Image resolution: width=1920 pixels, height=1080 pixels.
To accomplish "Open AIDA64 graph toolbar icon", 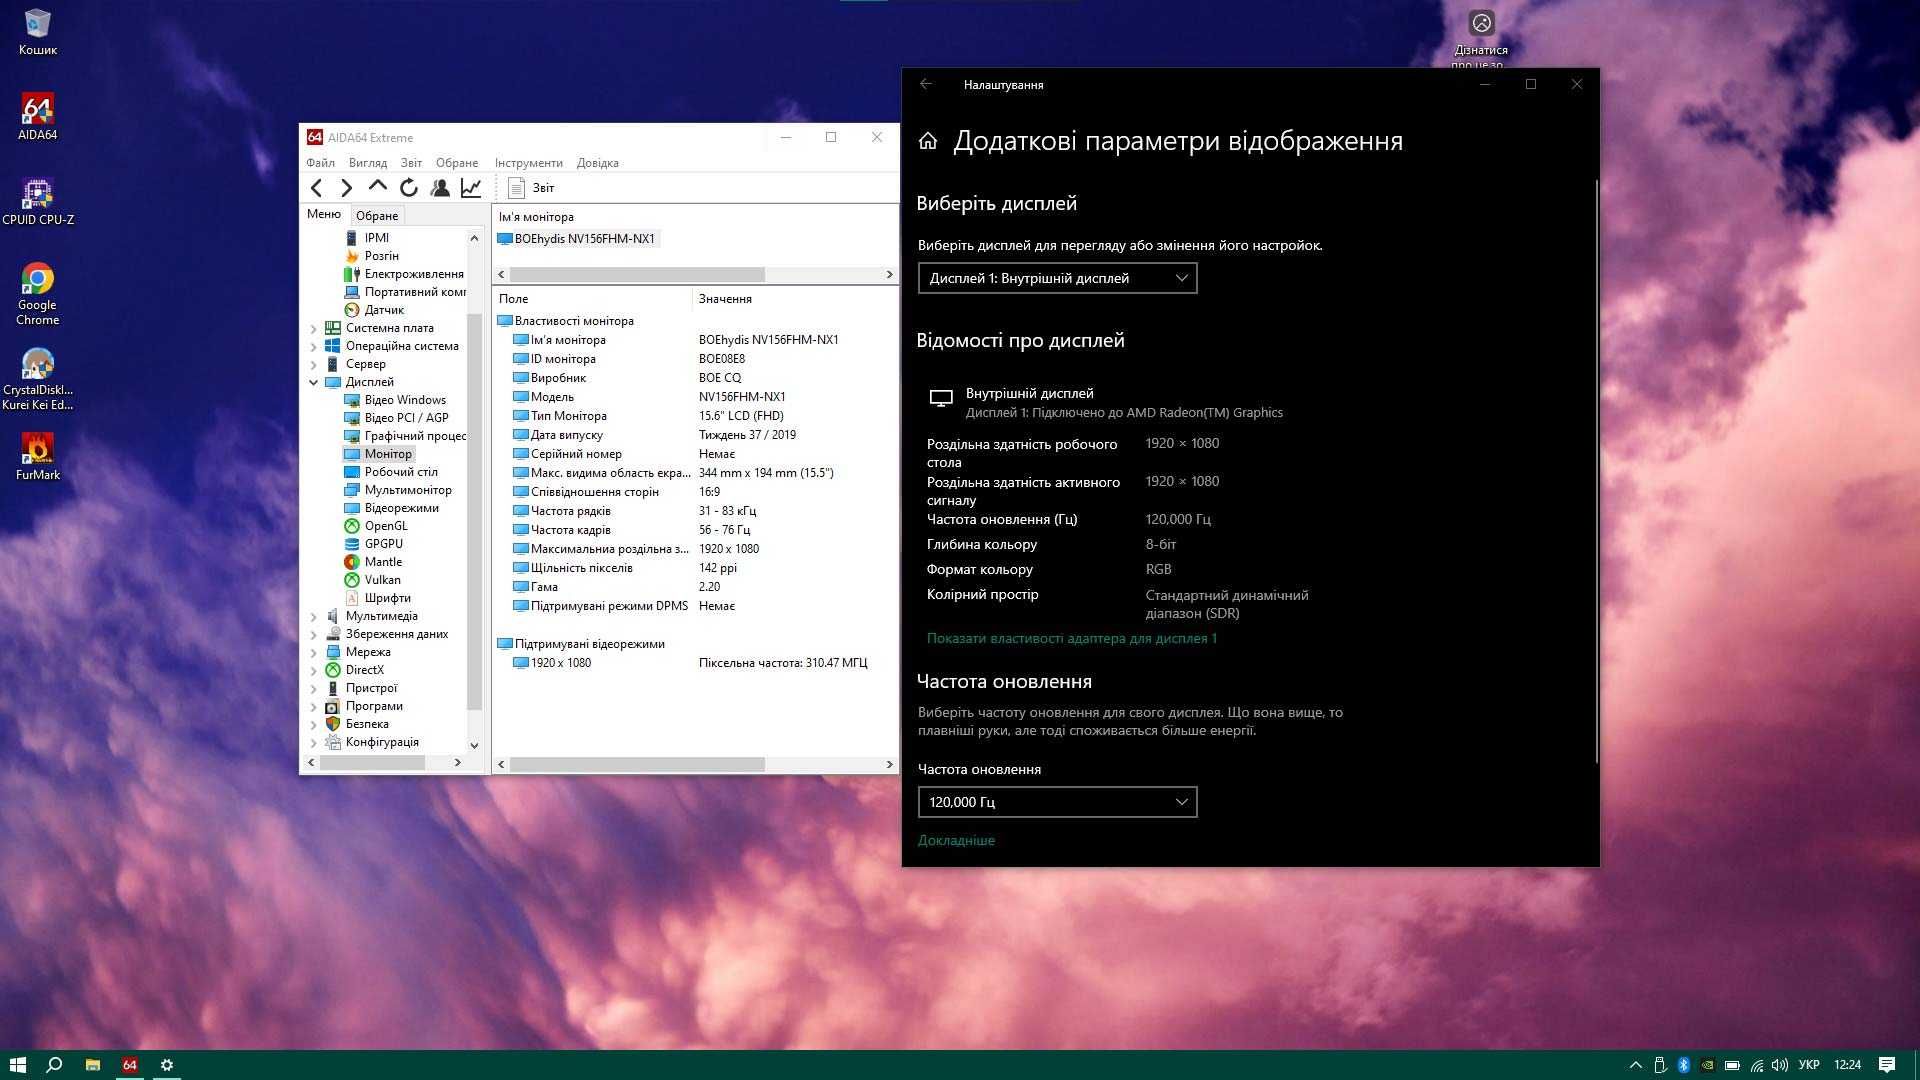I will [471, 188].
